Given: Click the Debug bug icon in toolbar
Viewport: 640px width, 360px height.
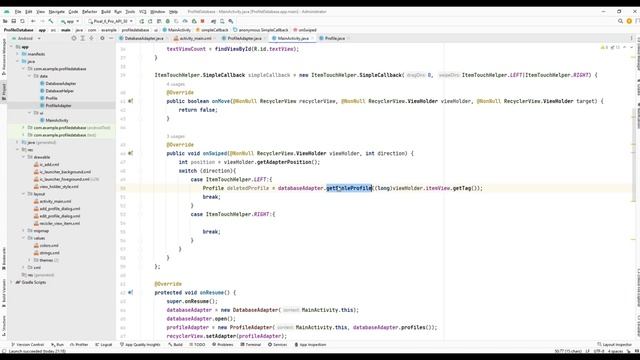Looking at the screenshot, I should point(168,21).
